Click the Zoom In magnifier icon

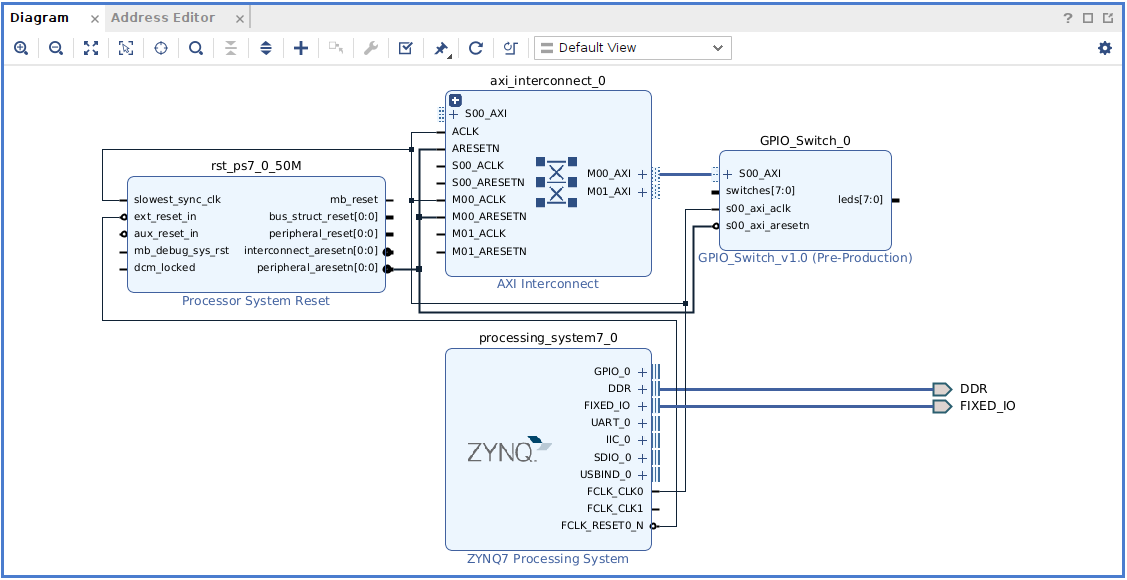(21, 48)
